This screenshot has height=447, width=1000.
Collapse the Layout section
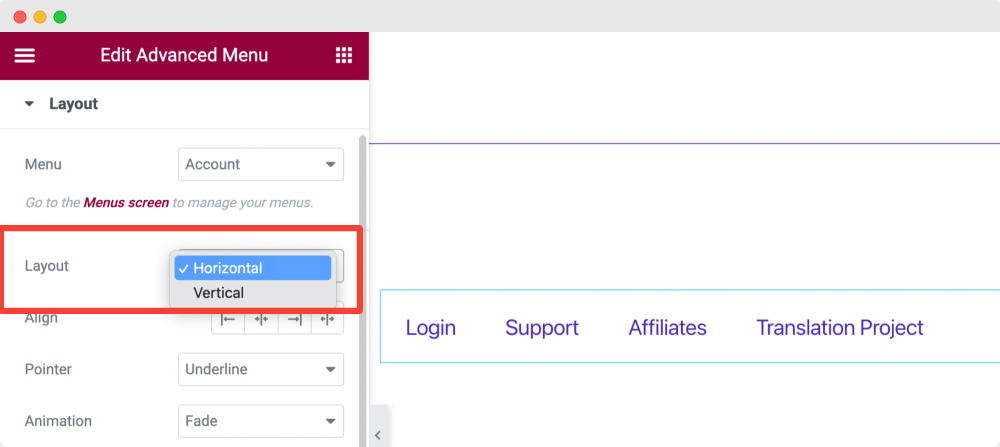29,104
